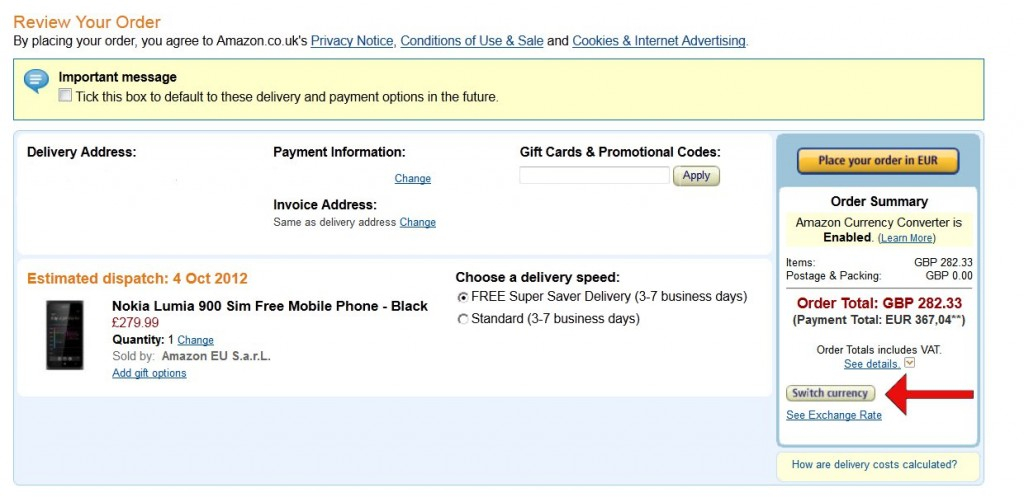
Task: Click the blue speech bubble message icon
Action: pyautogui.click(x=36, y=81)
